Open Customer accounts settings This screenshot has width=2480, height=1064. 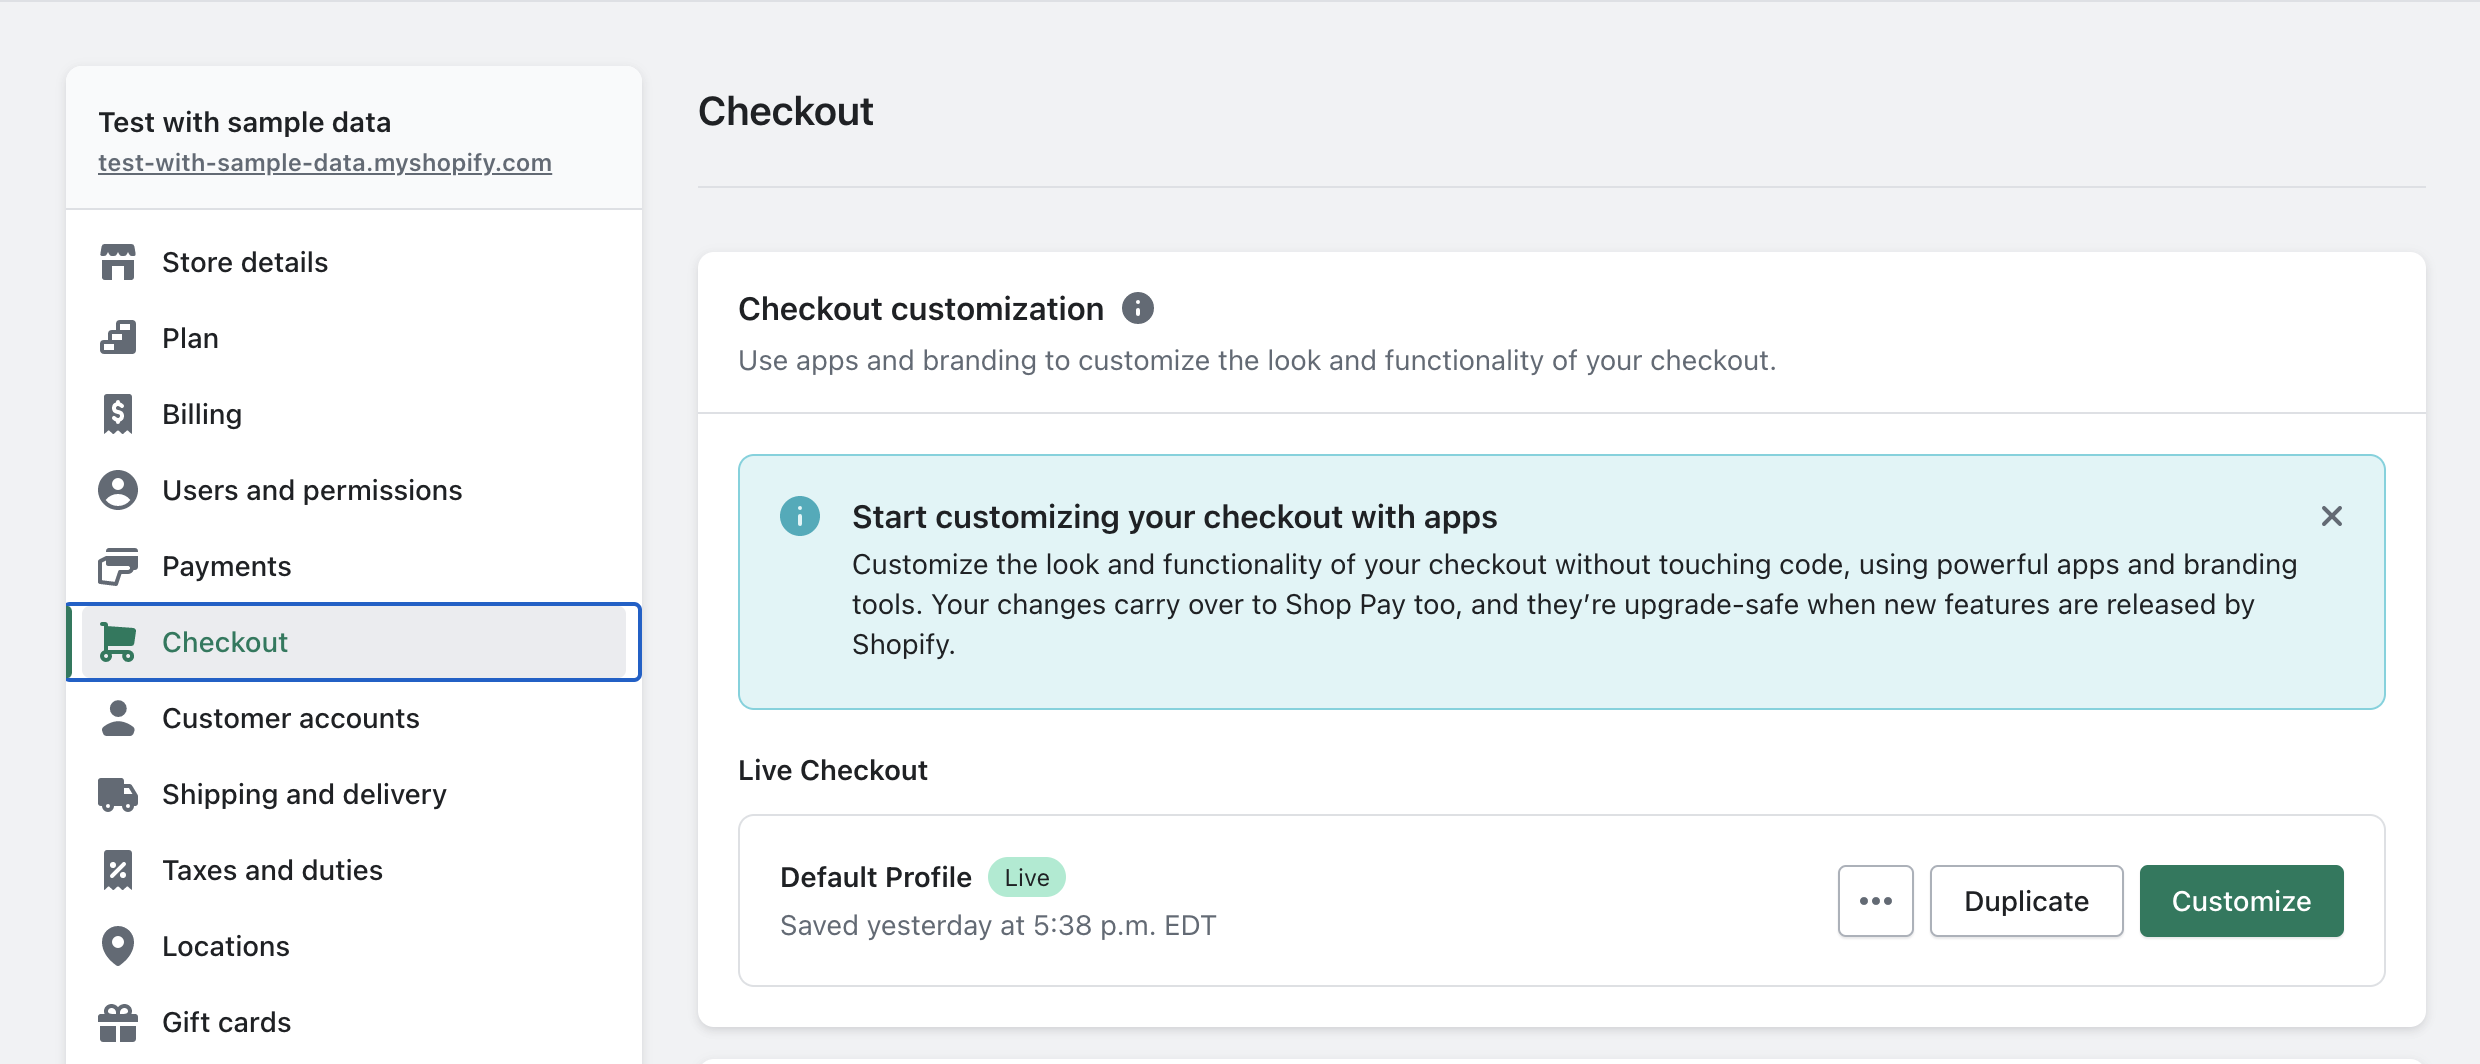(x=354, y=718)
